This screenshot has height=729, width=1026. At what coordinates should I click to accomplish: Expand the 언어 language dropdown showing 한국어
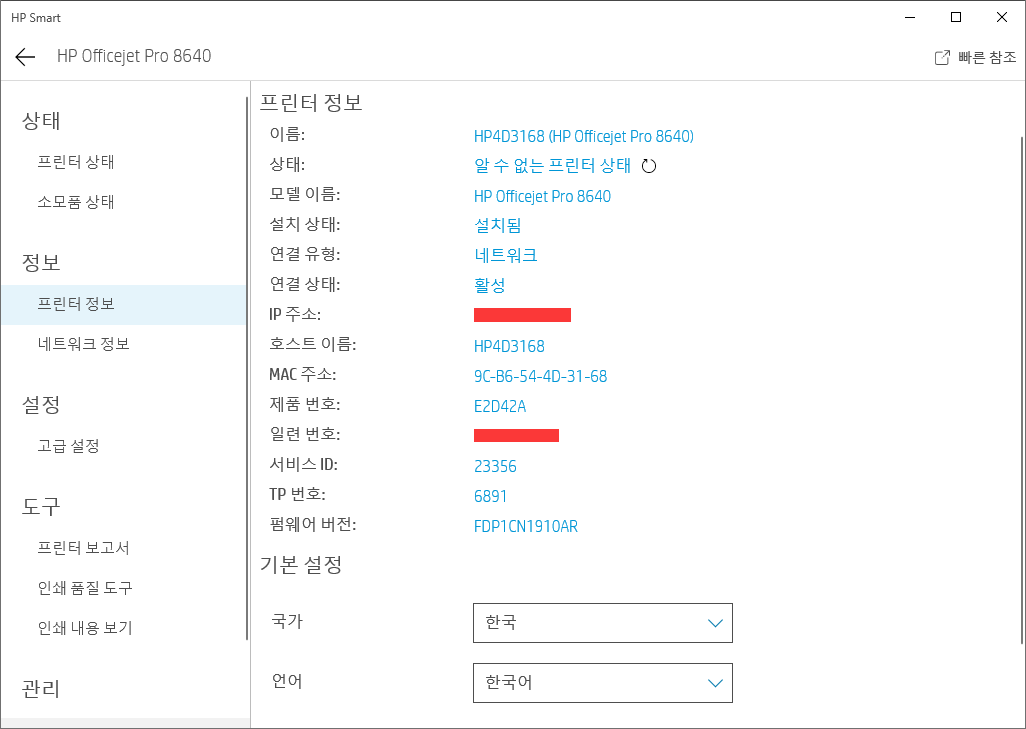(603, 683)
